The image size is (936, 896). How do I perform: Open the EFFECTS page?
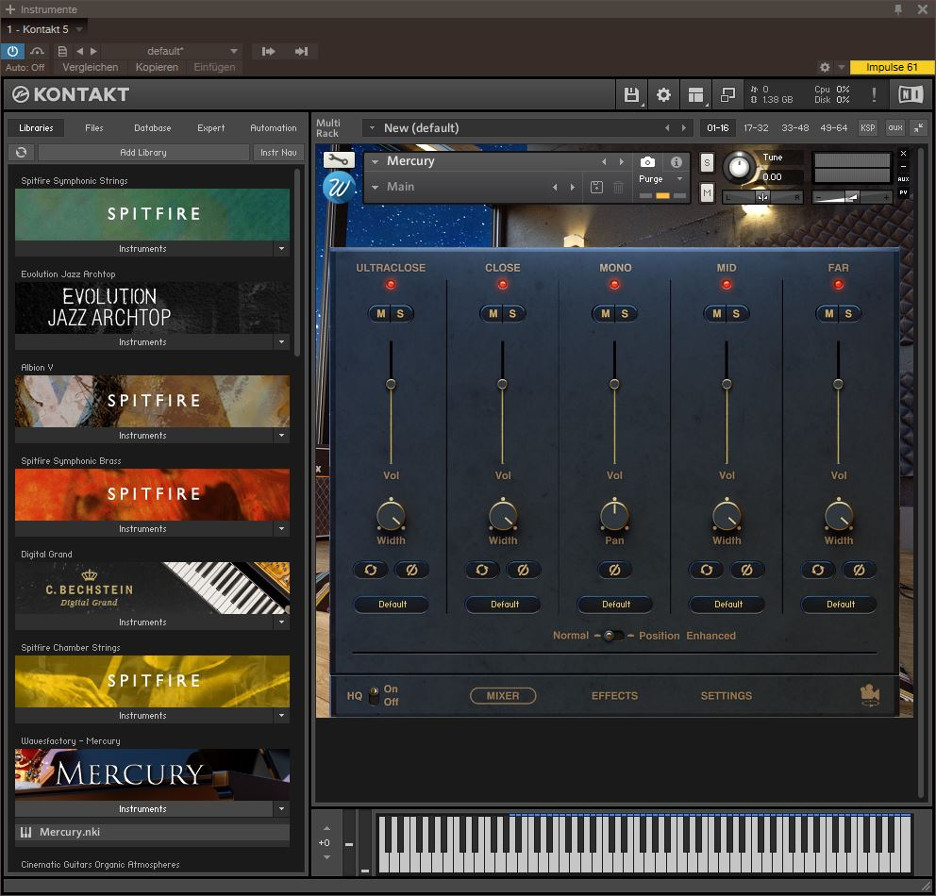point(614,695)
